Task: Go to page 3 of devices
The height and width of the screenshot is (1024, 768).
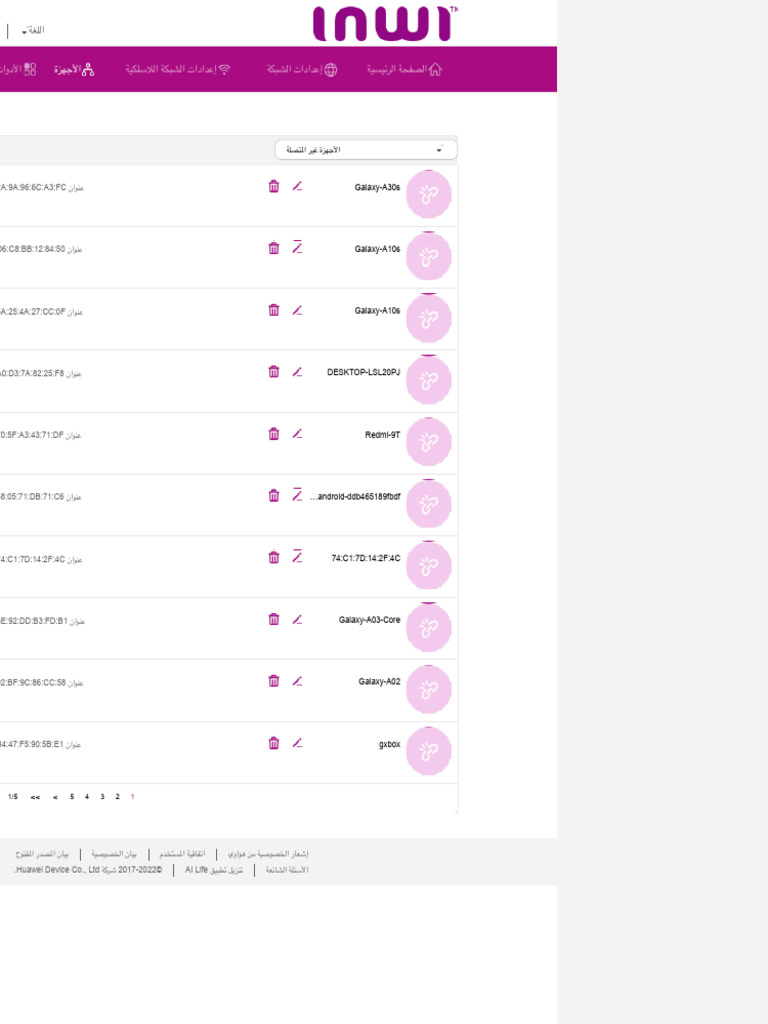Action: [102, 797]
